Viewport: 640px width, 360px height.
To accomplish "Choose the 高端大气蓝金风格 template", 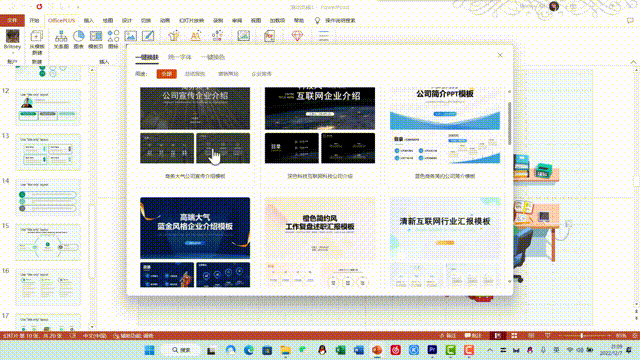I will point(195,242).
